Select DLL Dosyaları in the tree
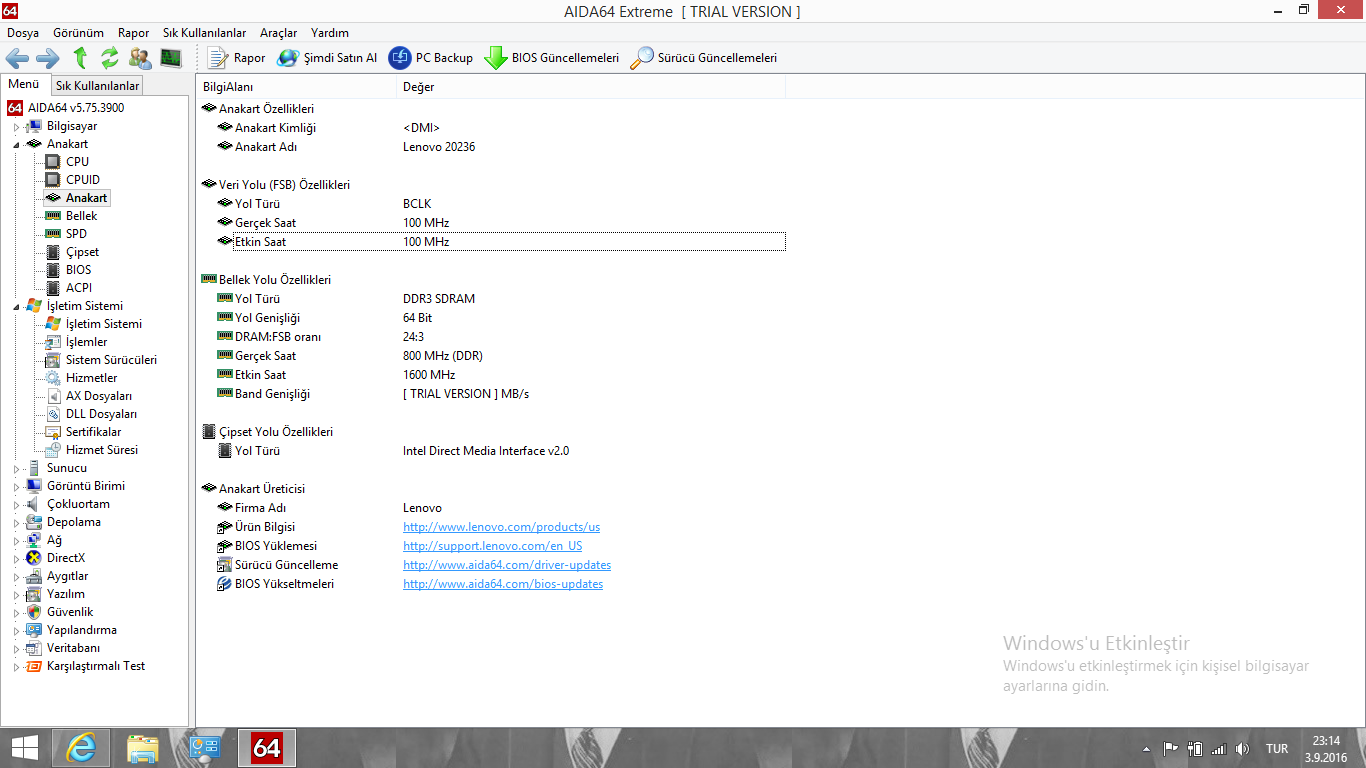The width and height of the screenshot is (1366, 768). point(101,414)
